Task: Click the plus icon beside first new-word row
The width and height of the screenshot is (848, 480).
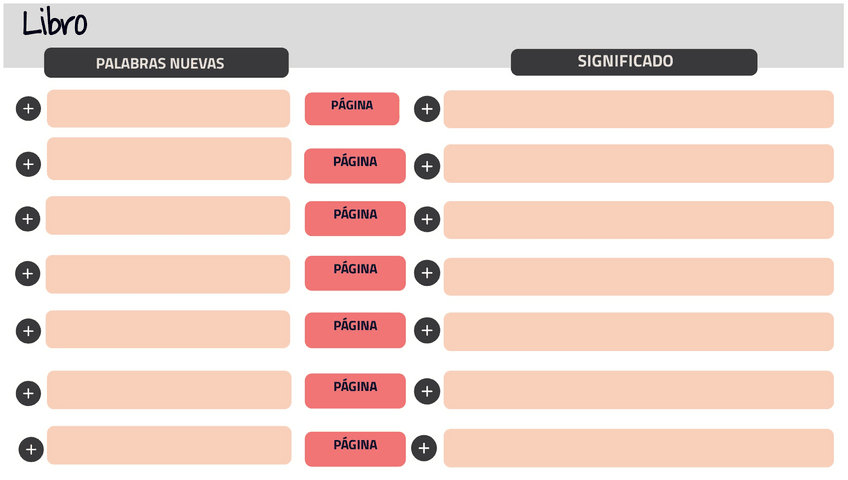Action: click(28, 108)
